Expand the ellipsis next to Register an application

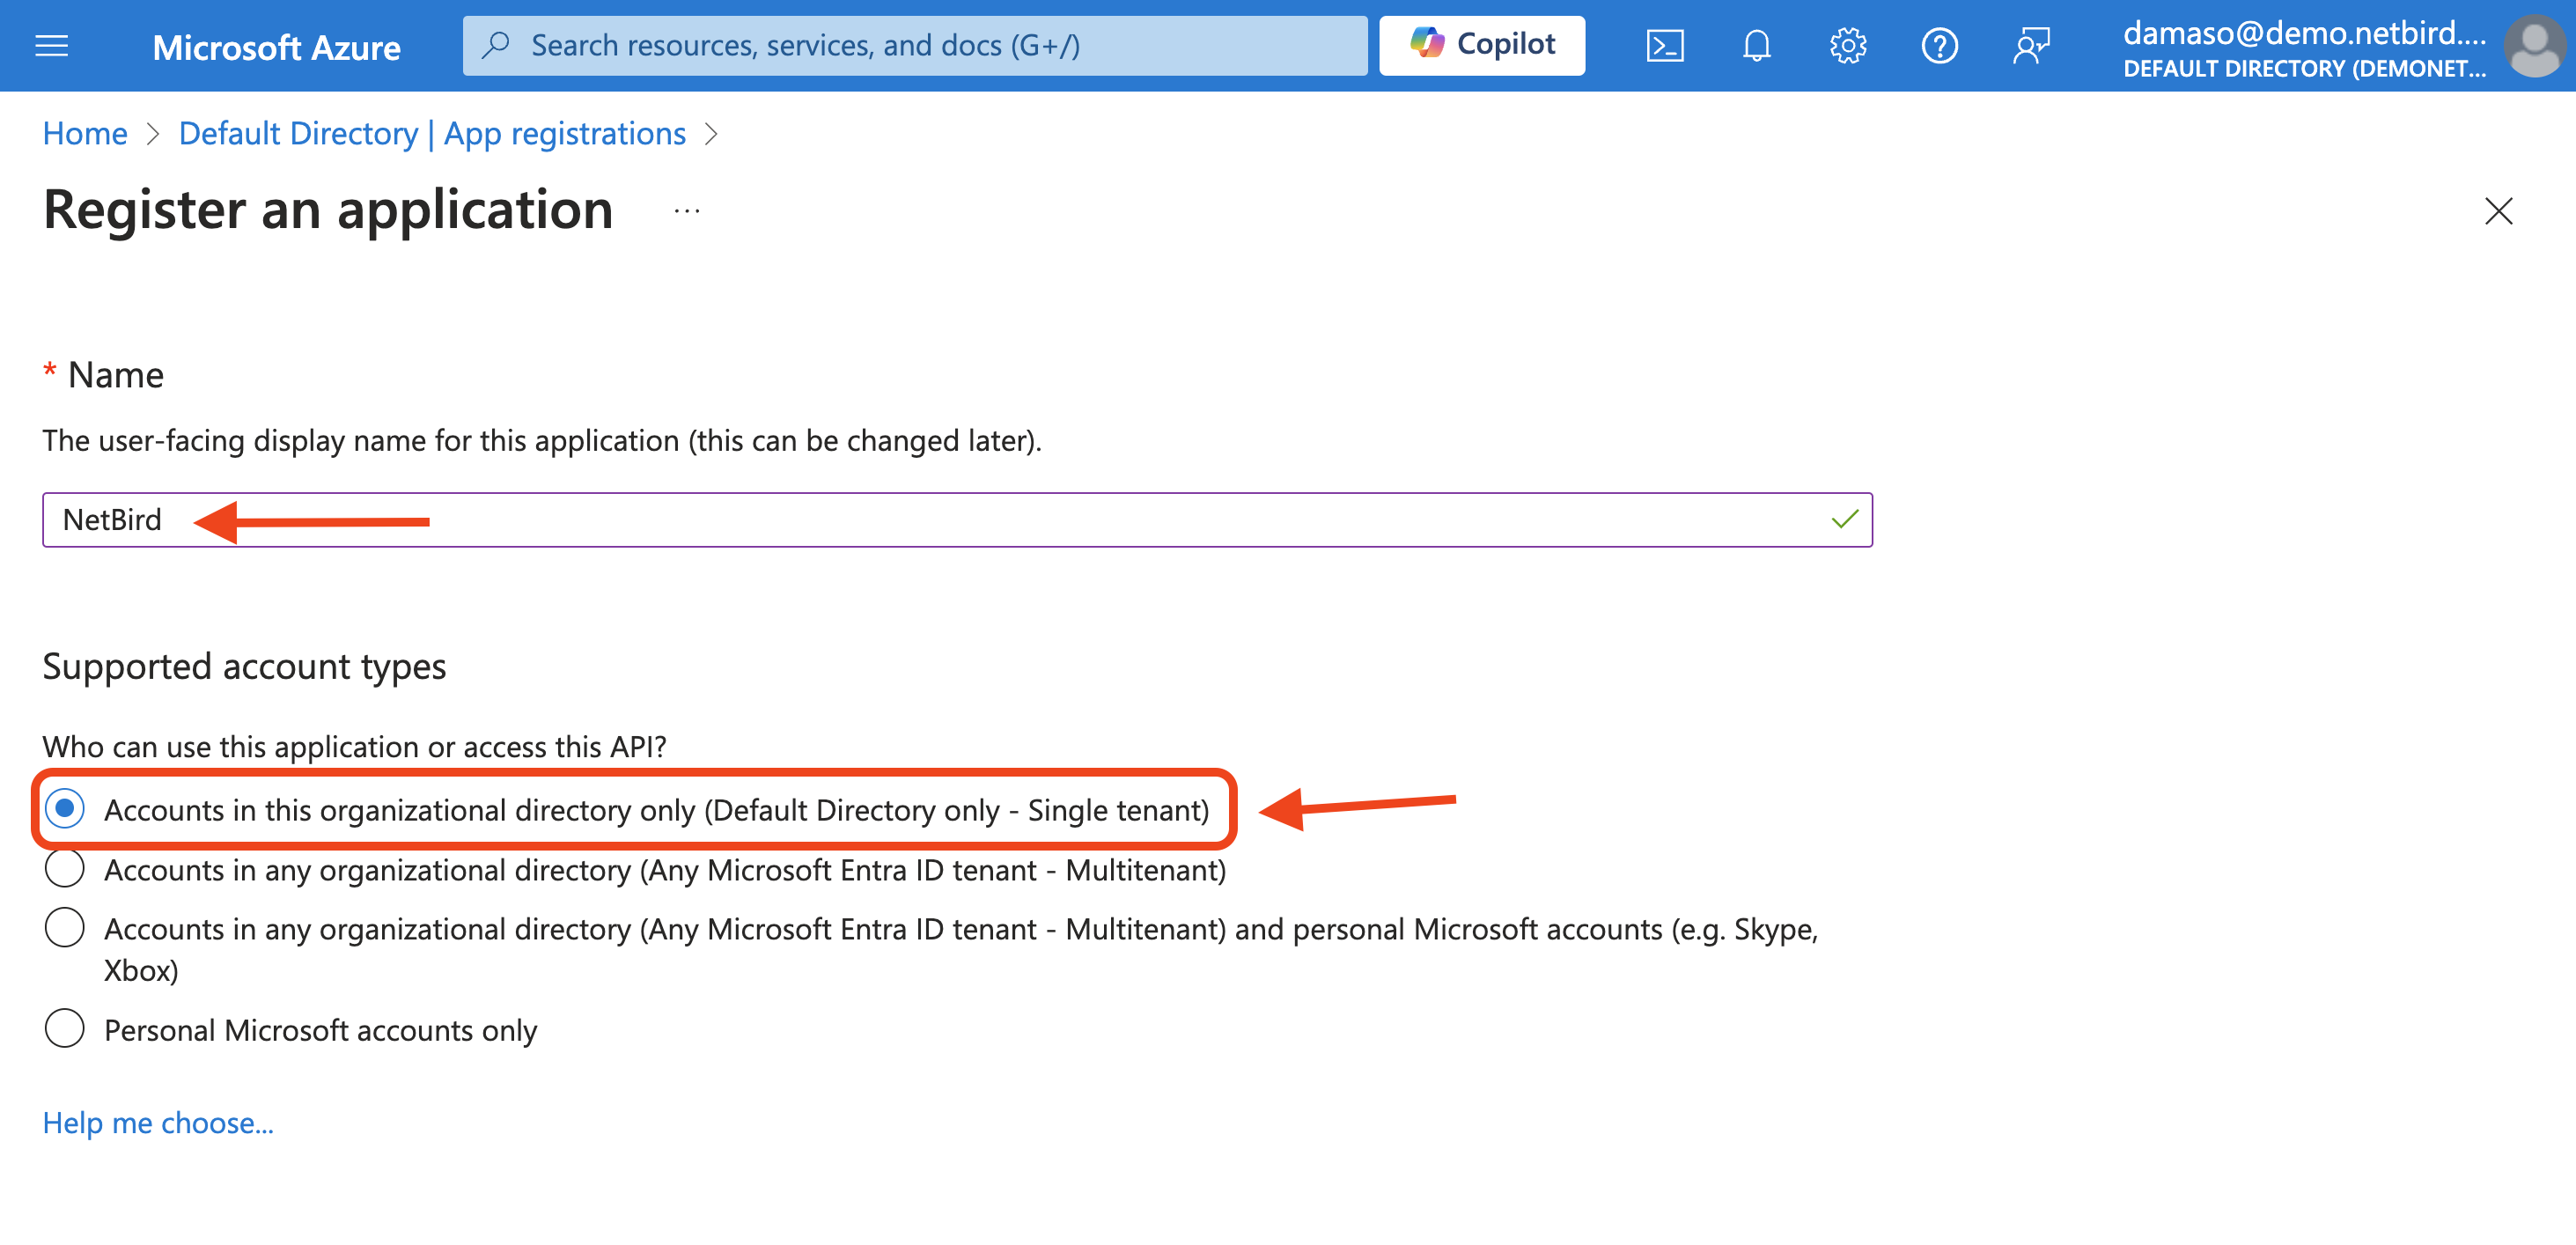[x=685, y=211]
